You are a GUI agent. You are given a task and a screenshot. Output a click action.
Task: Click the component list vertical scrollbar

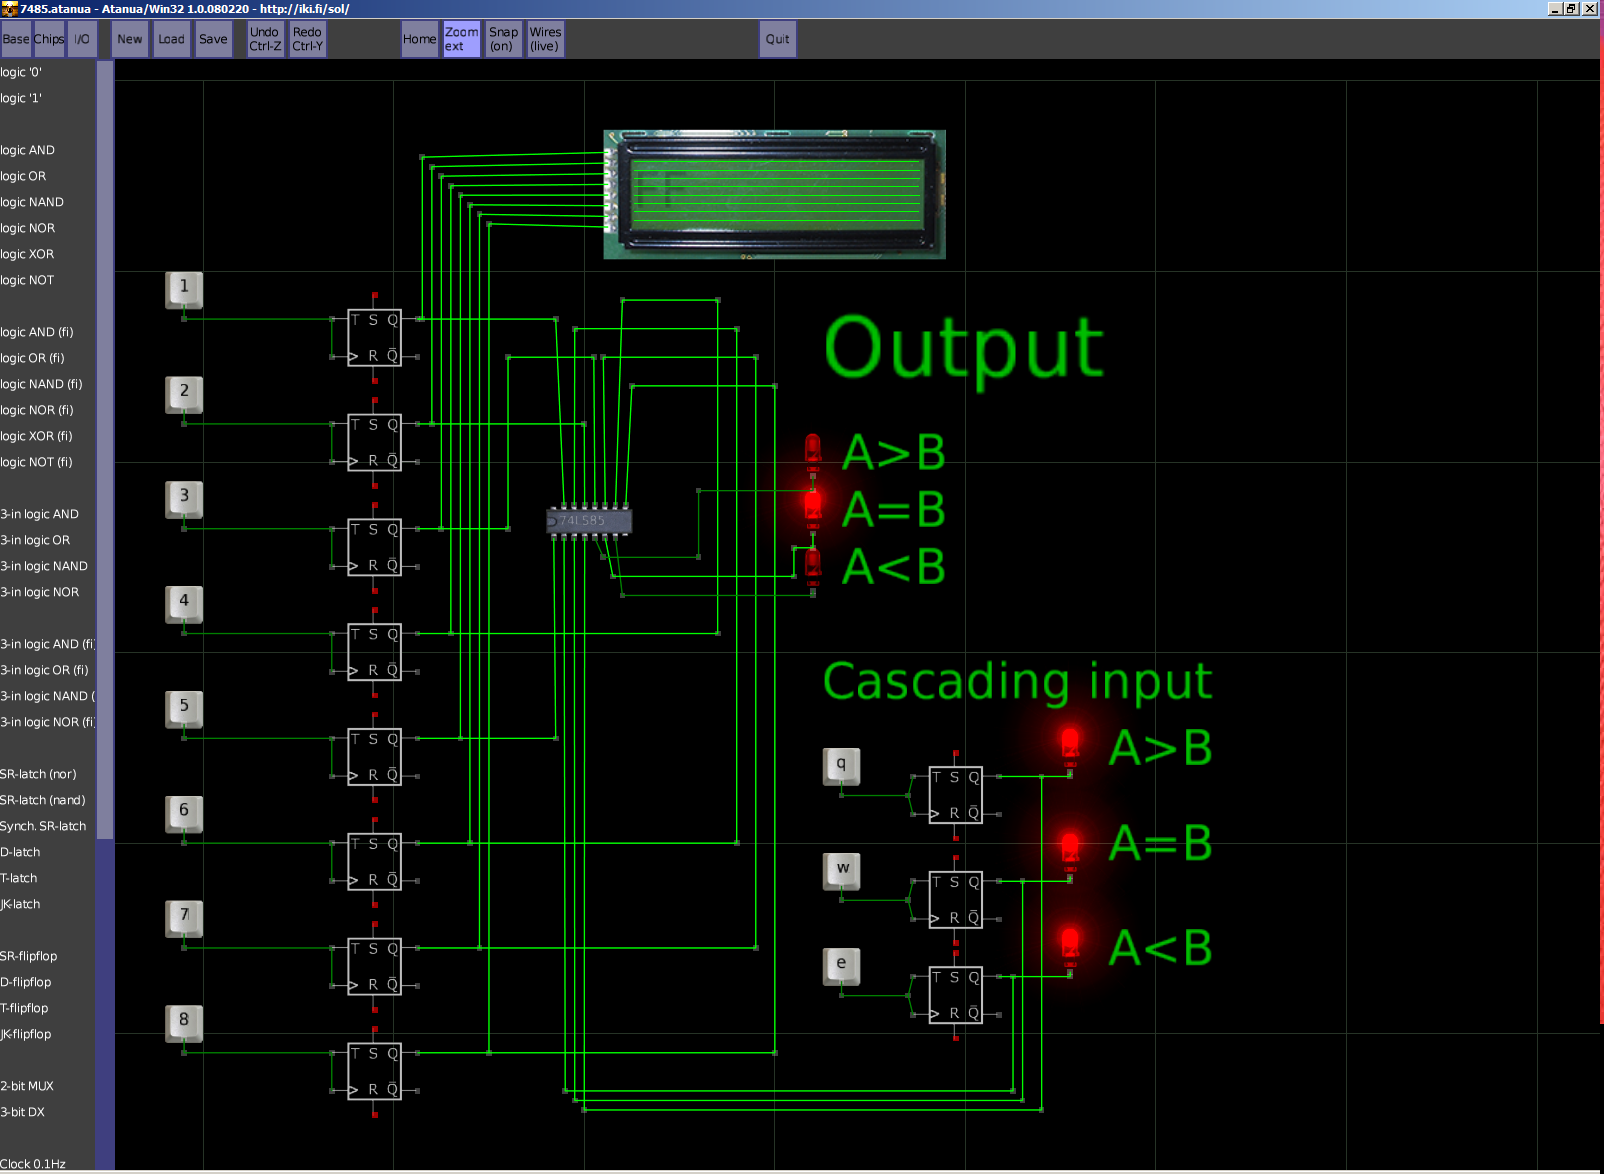[105, 450]
